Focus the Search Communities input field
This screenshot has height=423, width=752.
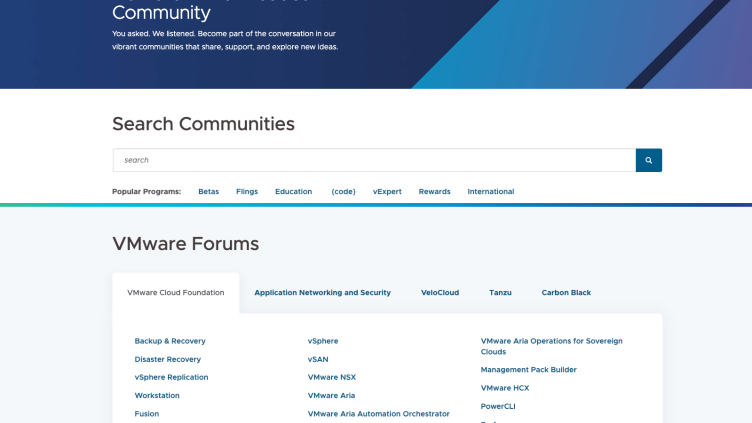pos(375,160)
